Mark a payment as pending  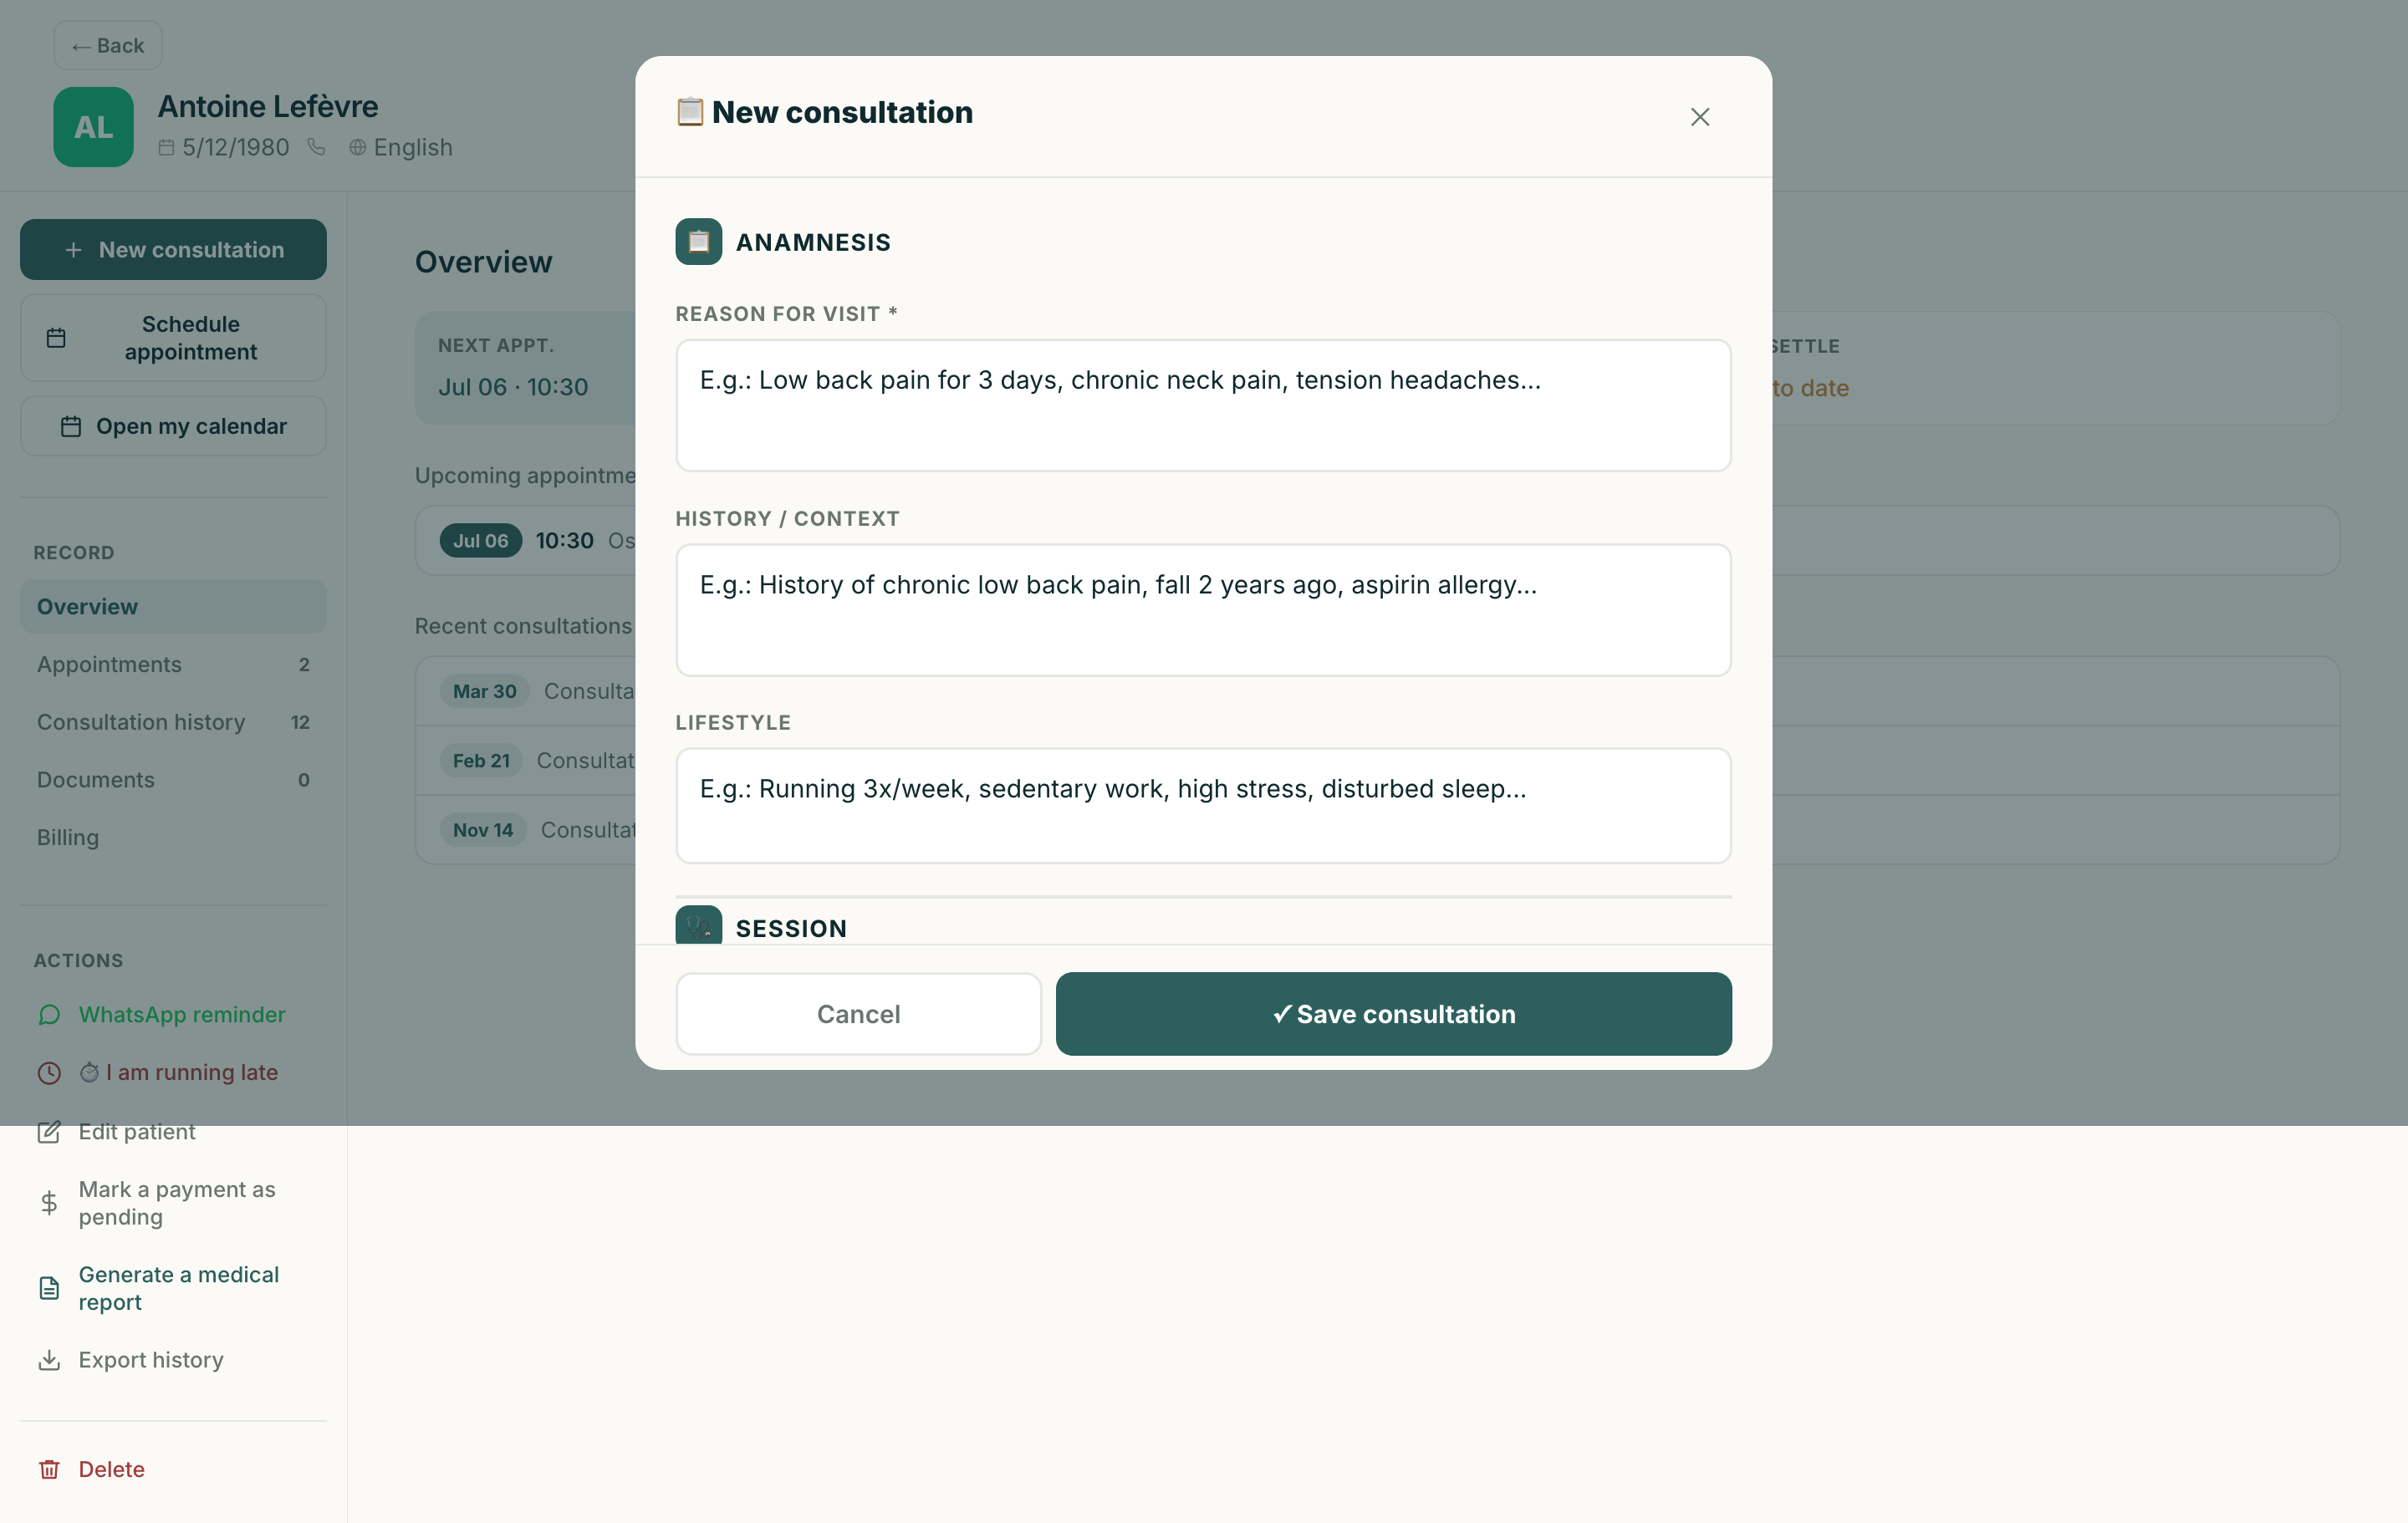point(173,1203)
